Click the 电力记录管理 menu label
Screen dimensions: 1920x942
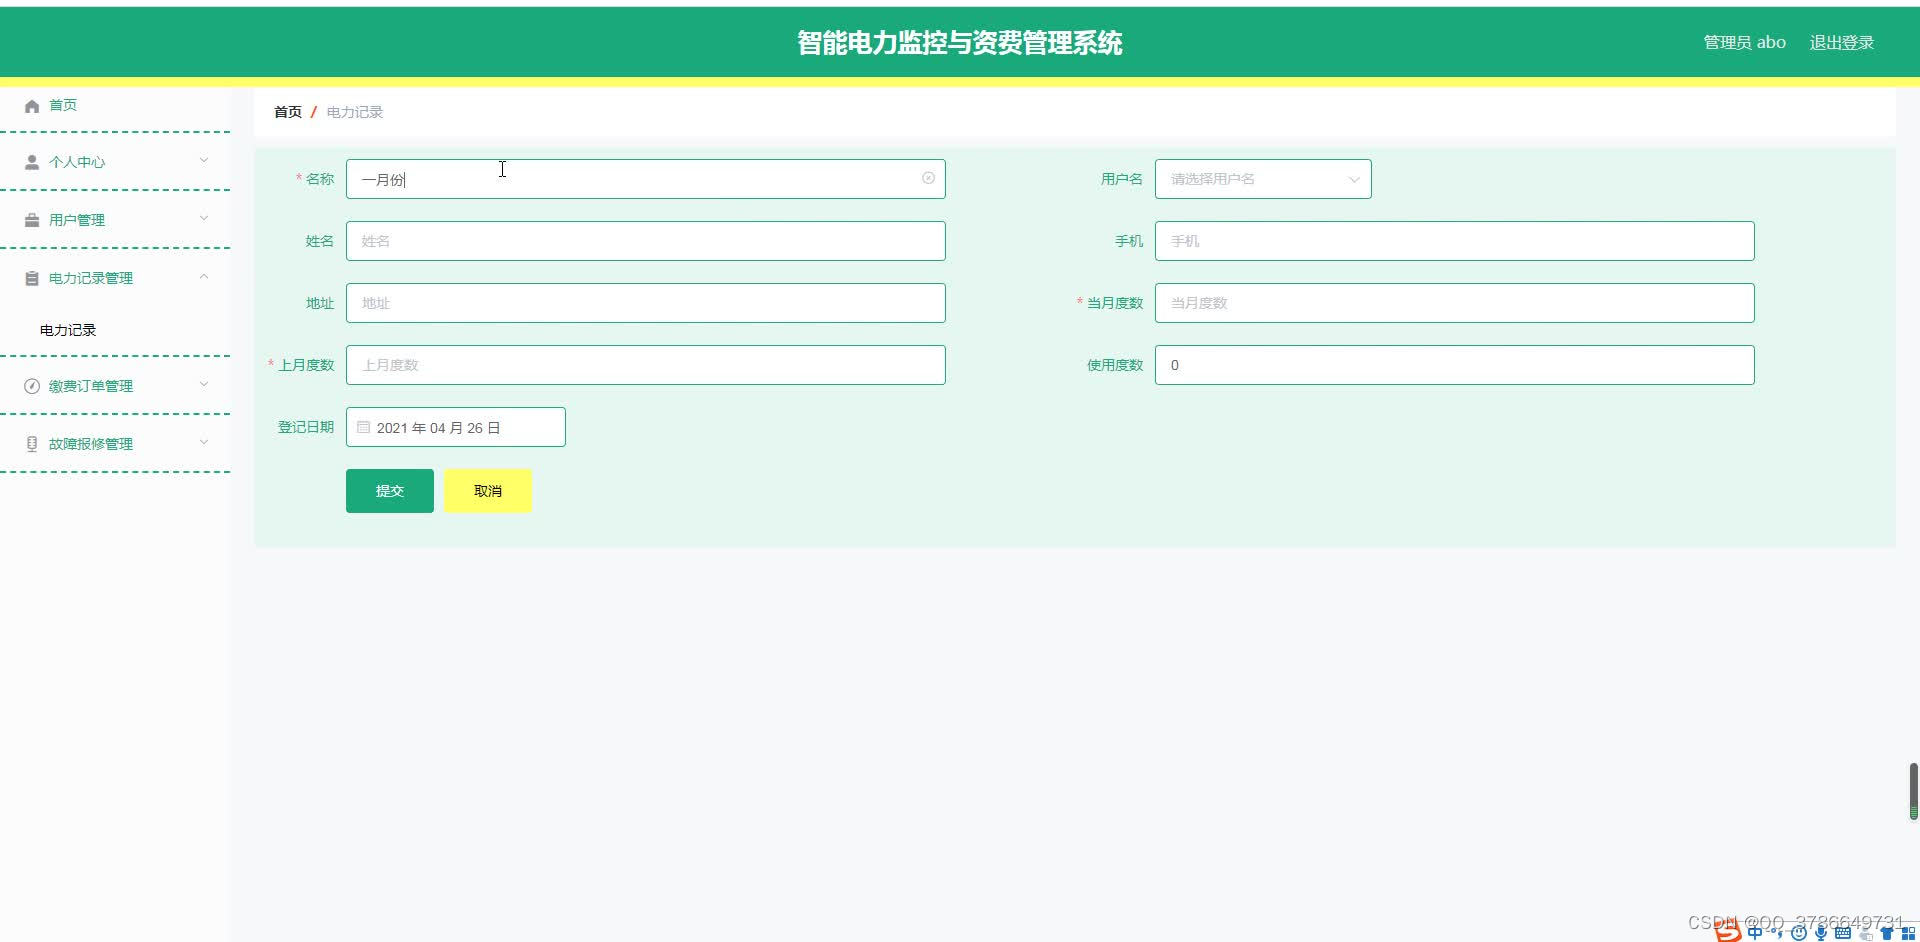(x=91, y=278)
